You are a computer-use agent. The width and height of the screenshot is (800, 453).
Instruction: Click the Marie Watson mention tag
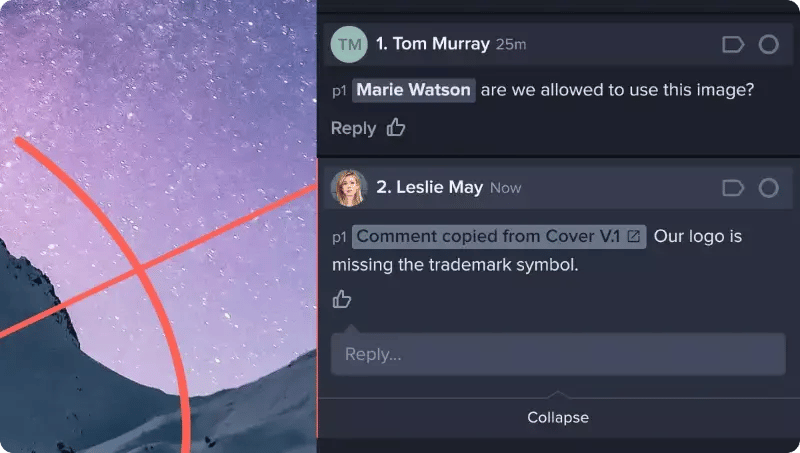point(414,90)
